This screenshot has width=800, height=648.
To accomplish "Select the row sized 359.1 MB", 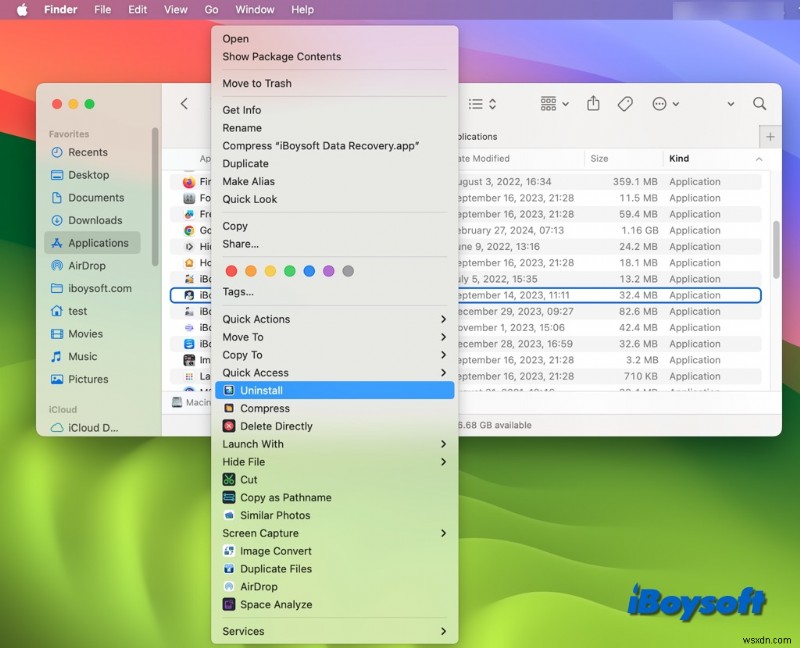I will click(x=465, y=182).
